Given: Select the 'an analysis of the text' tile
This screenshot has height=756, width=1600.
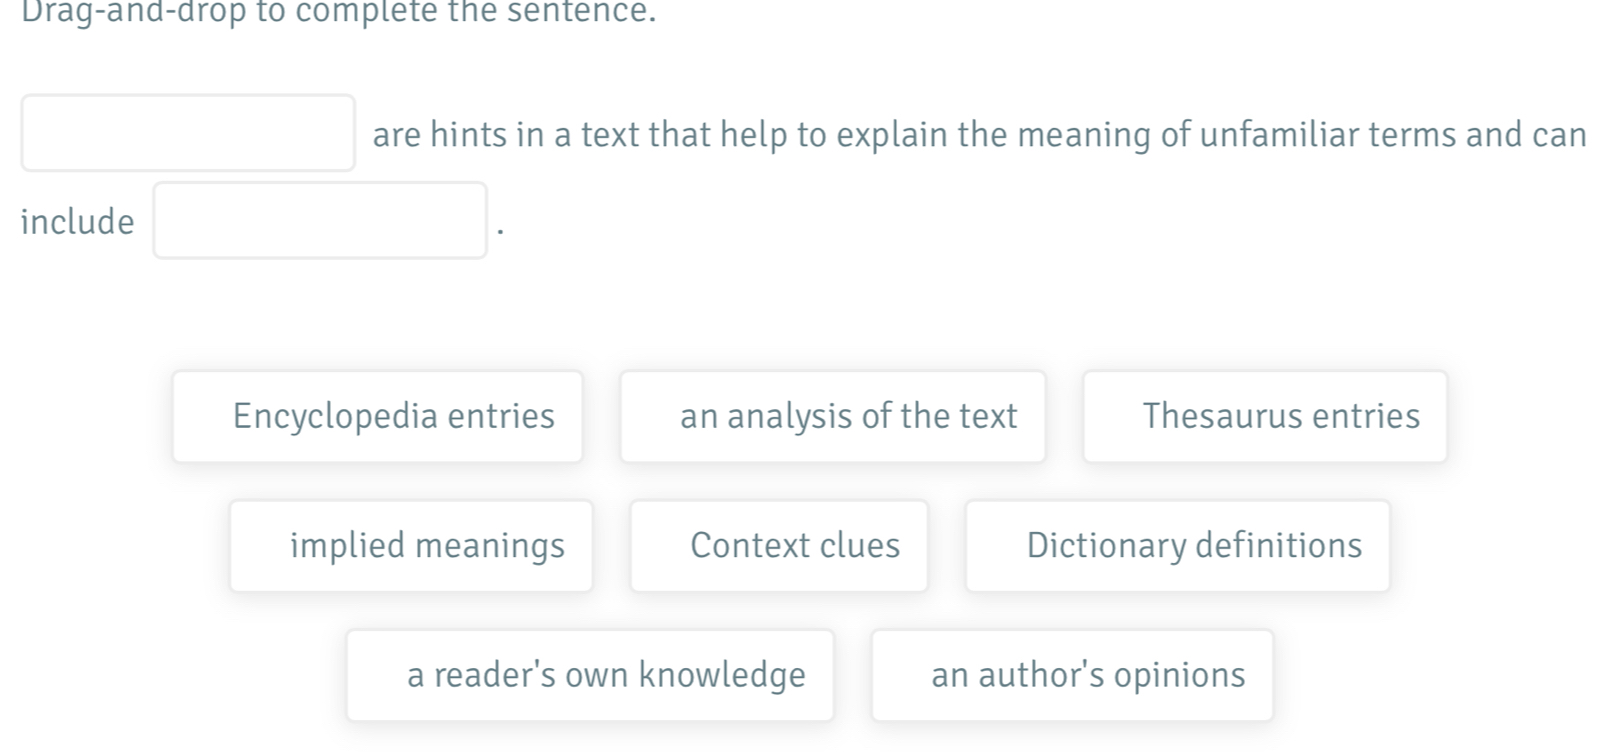Looking at the screenshot, I should click(832, 416).
